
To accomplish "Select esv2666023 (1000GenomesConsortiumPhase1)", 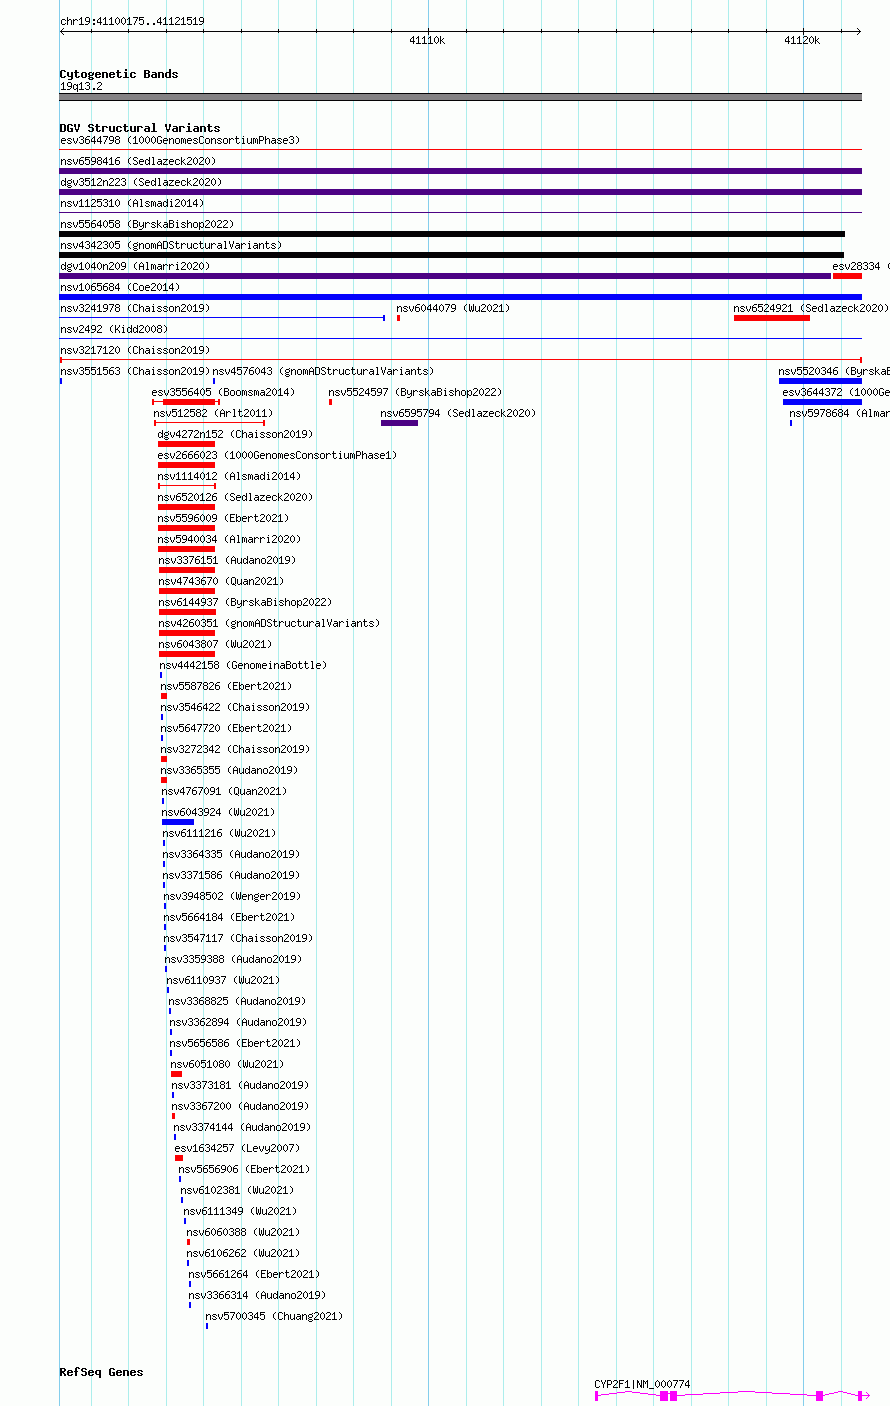I will [277, 455].
